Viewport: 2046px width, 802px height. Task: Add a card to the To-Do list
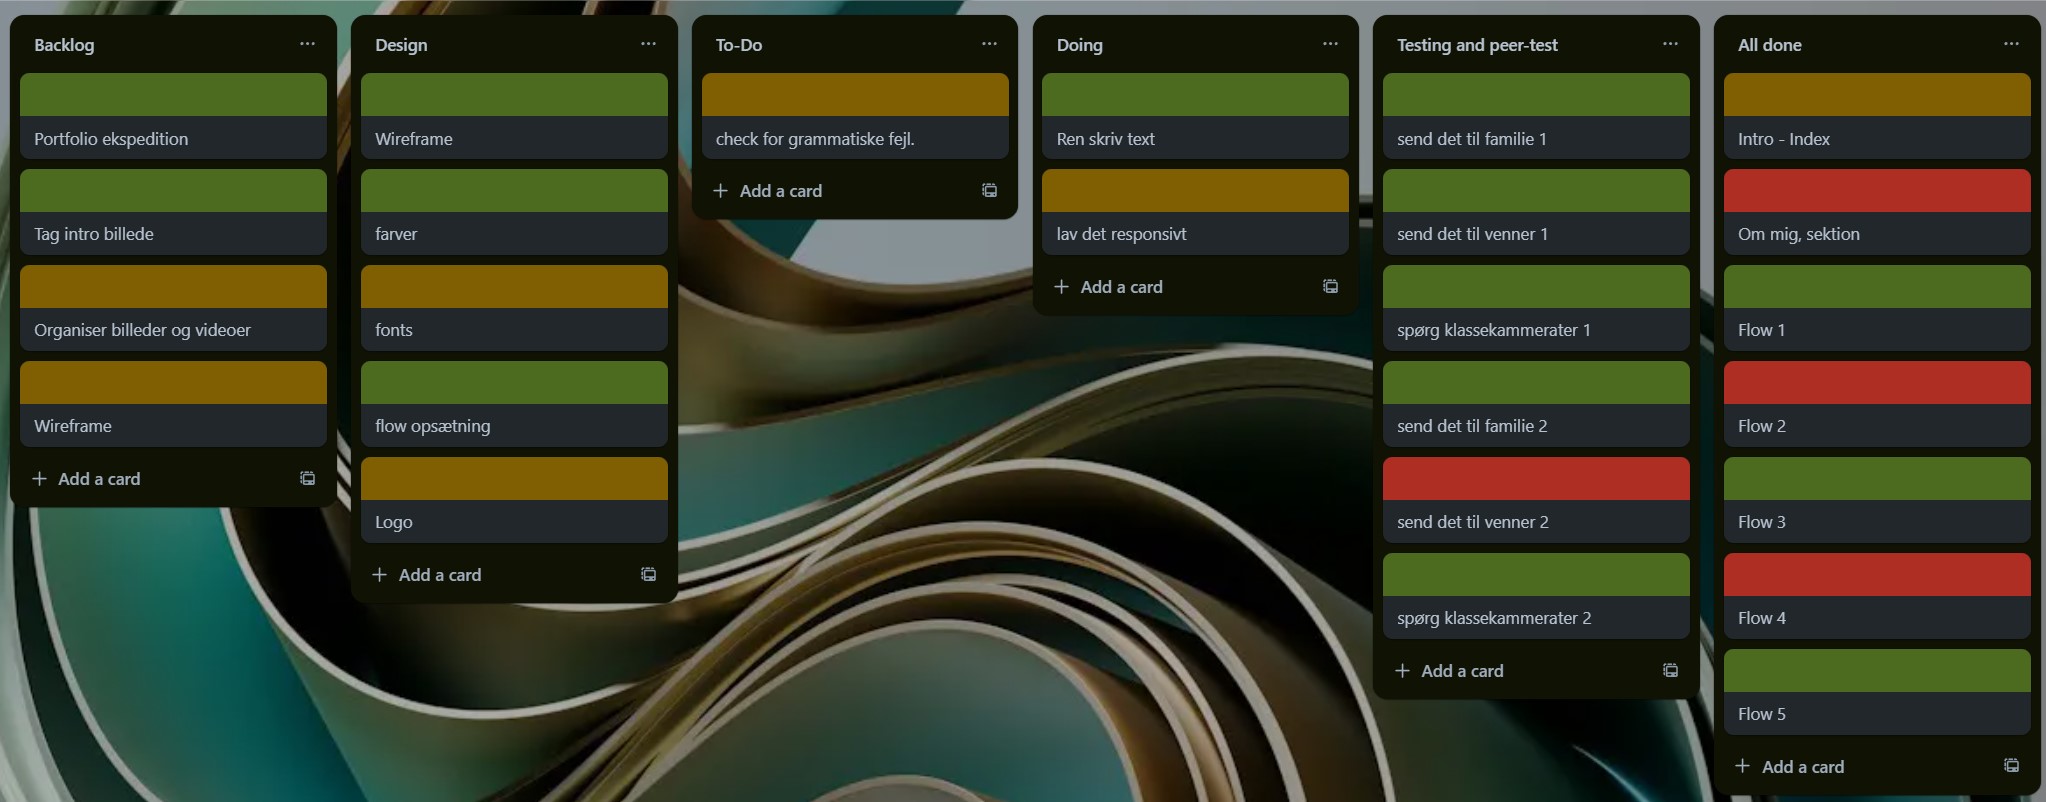tap(780, 191)
